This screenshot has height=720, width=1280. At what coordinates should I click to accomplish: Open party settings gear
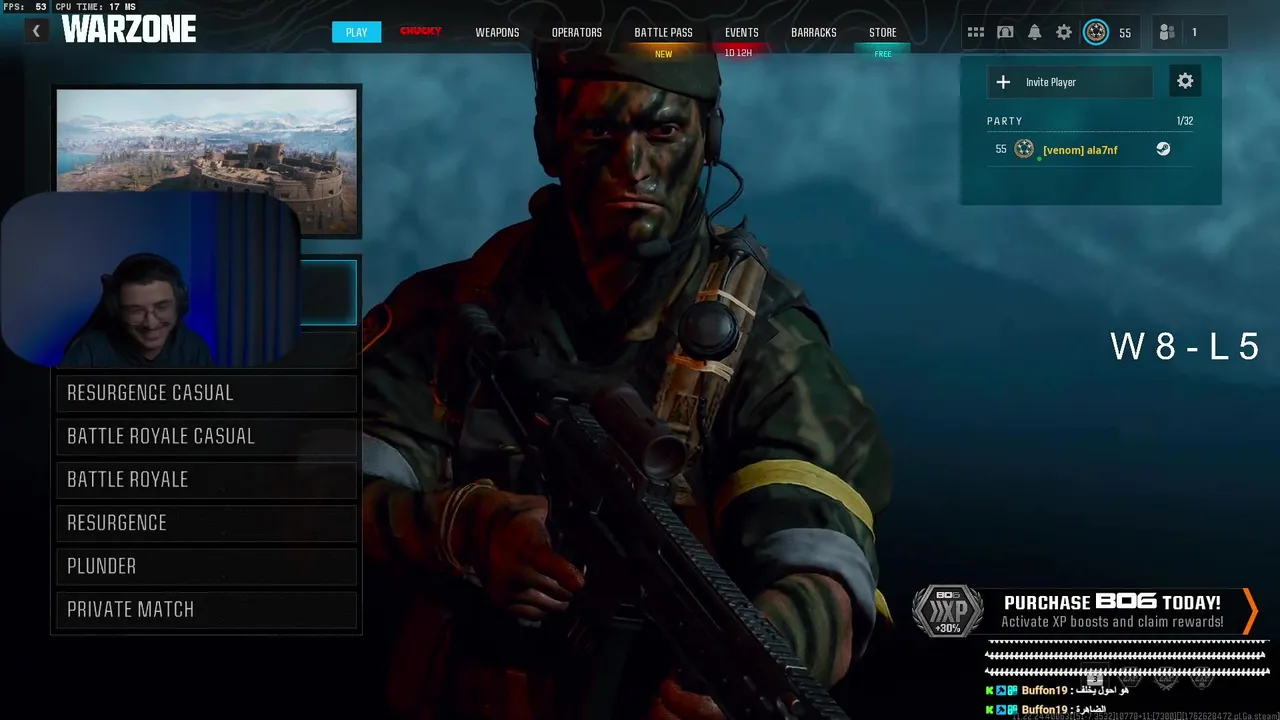pyautogui.click(x=1185, y=82)
